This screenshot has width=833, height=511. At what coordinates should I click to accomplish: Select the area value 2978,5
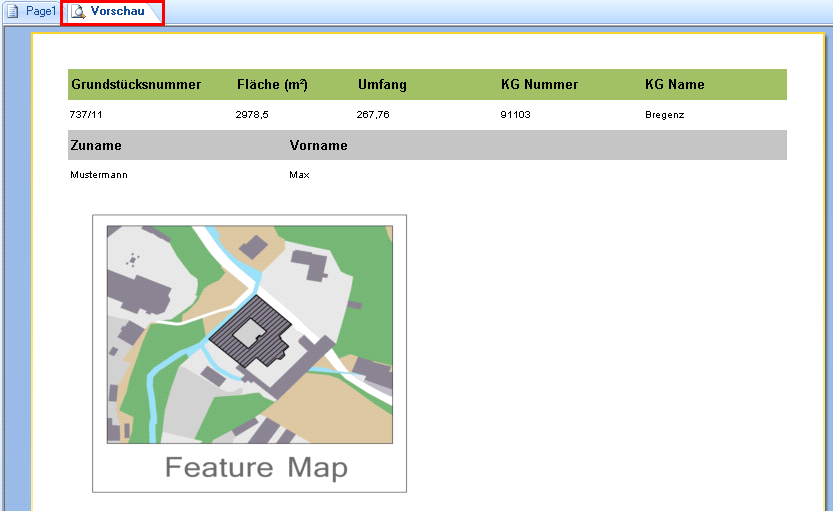[252, 115]
